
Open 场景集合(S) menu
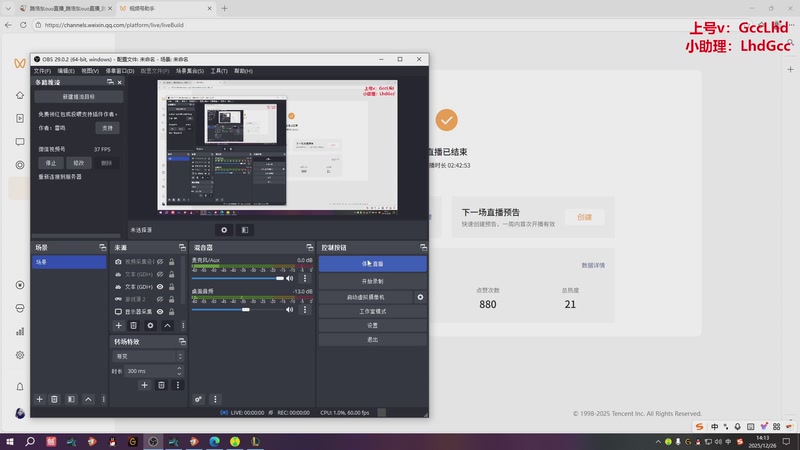[190, 71]
